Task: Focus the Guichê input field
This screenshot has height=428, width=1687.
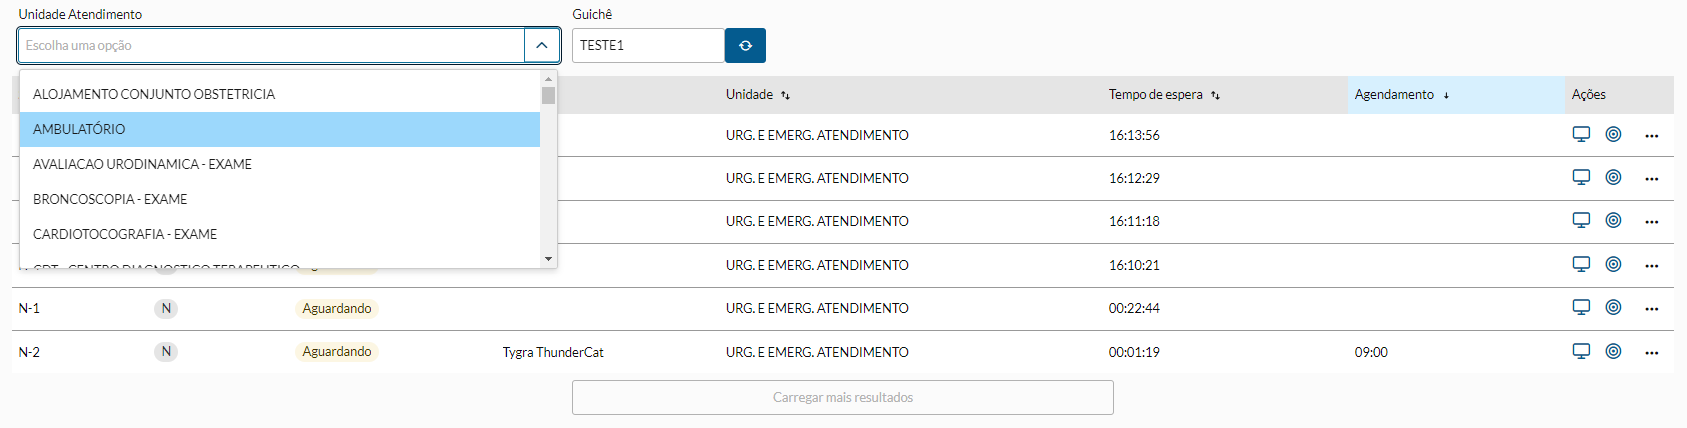Action: (x=647, y=46)
